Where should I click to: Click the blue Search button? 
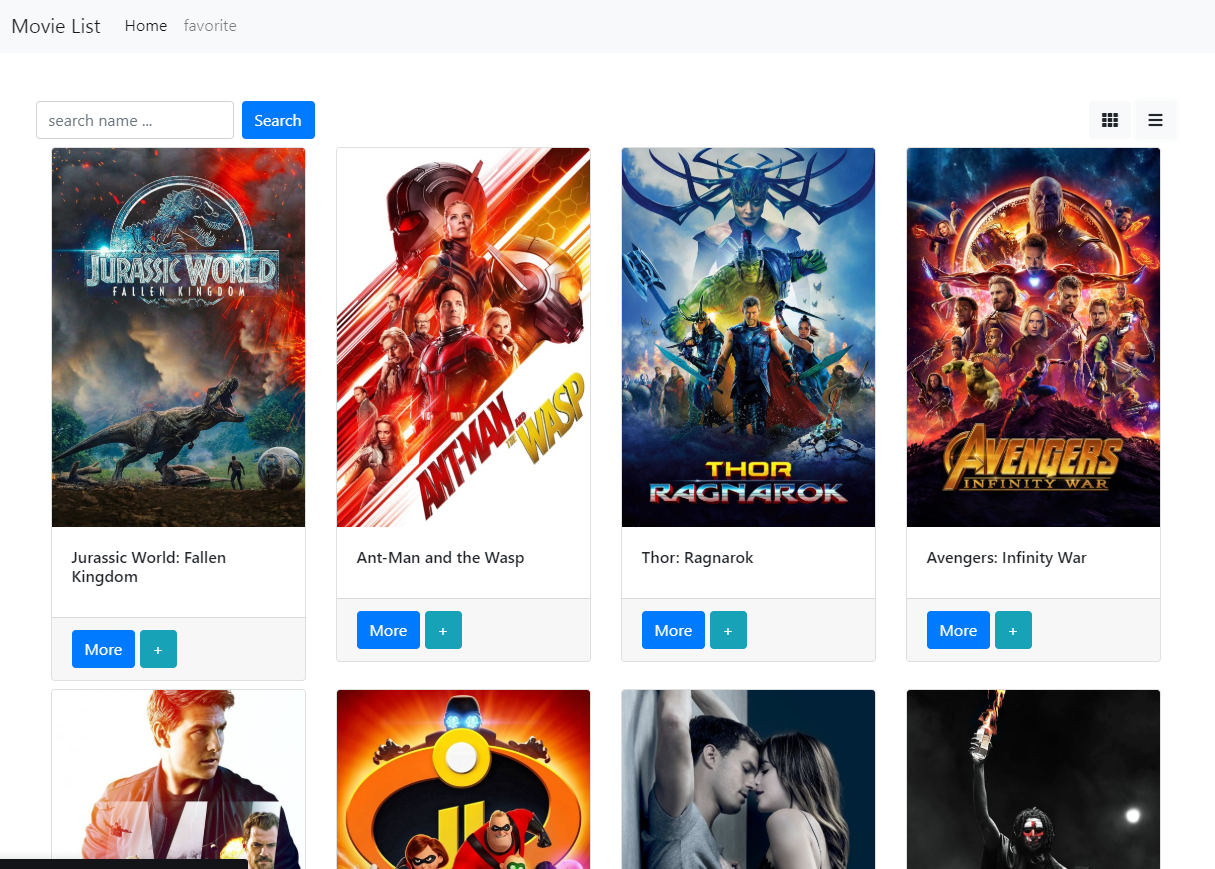click(278, 120)
